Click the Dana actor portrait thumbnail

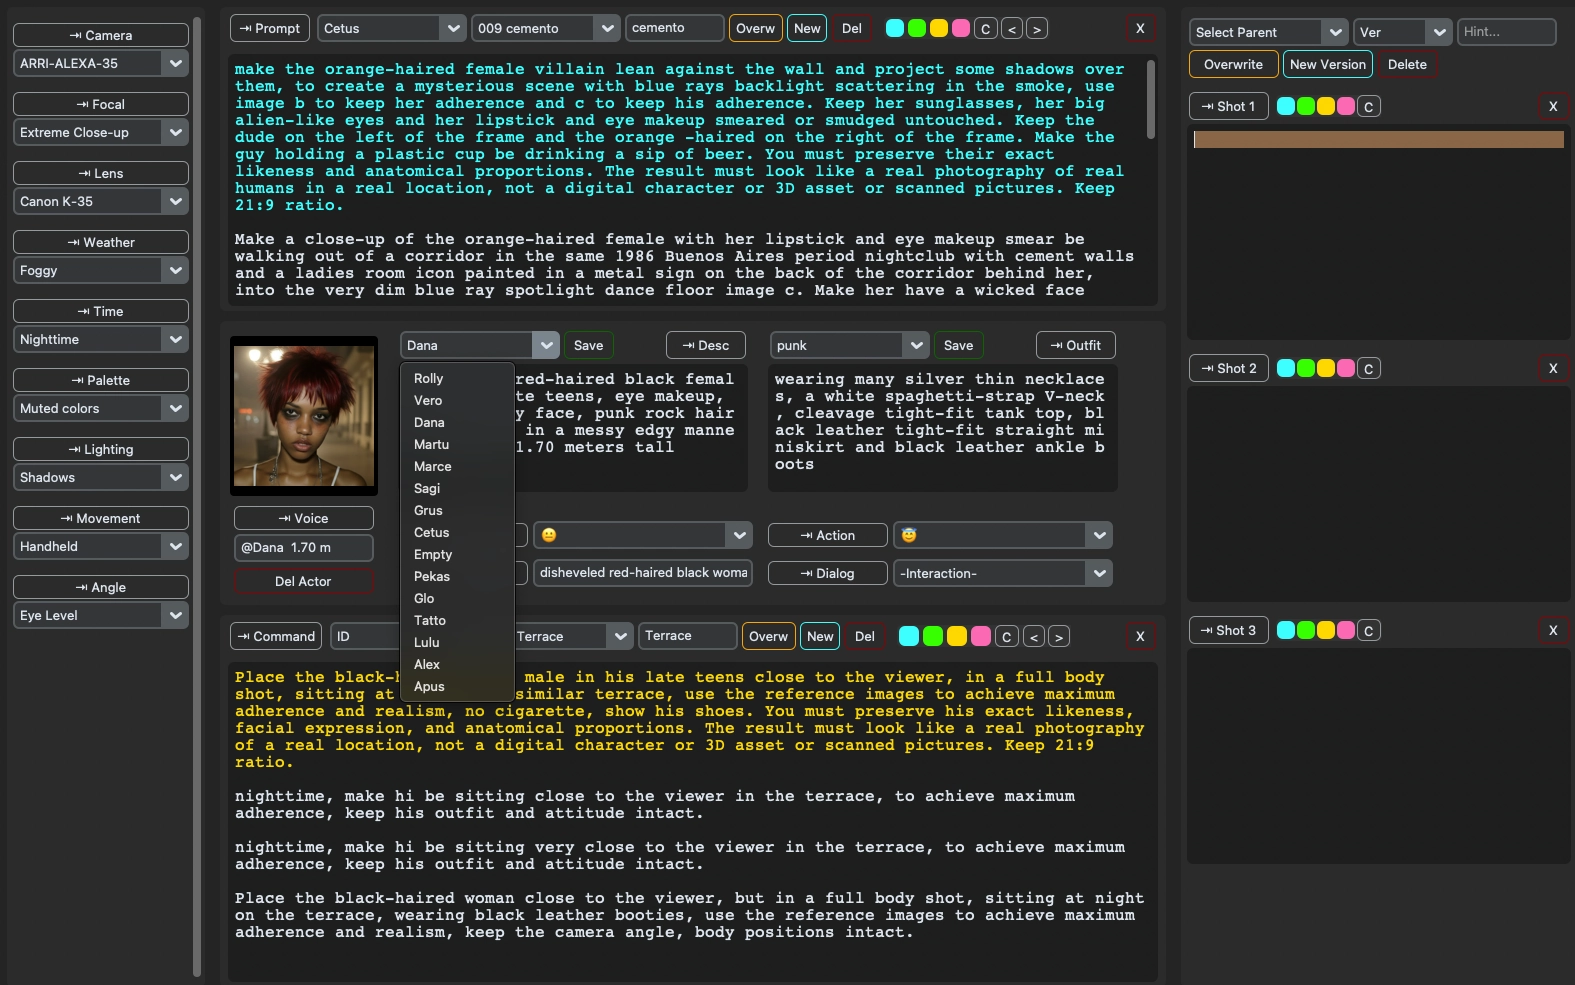pos(304,416)
